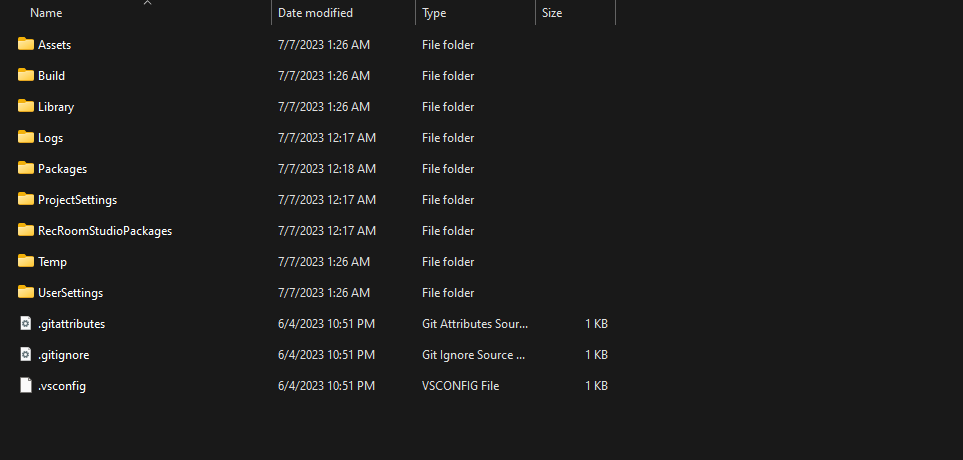Click the .gitignore file icon

click(26, 354)
